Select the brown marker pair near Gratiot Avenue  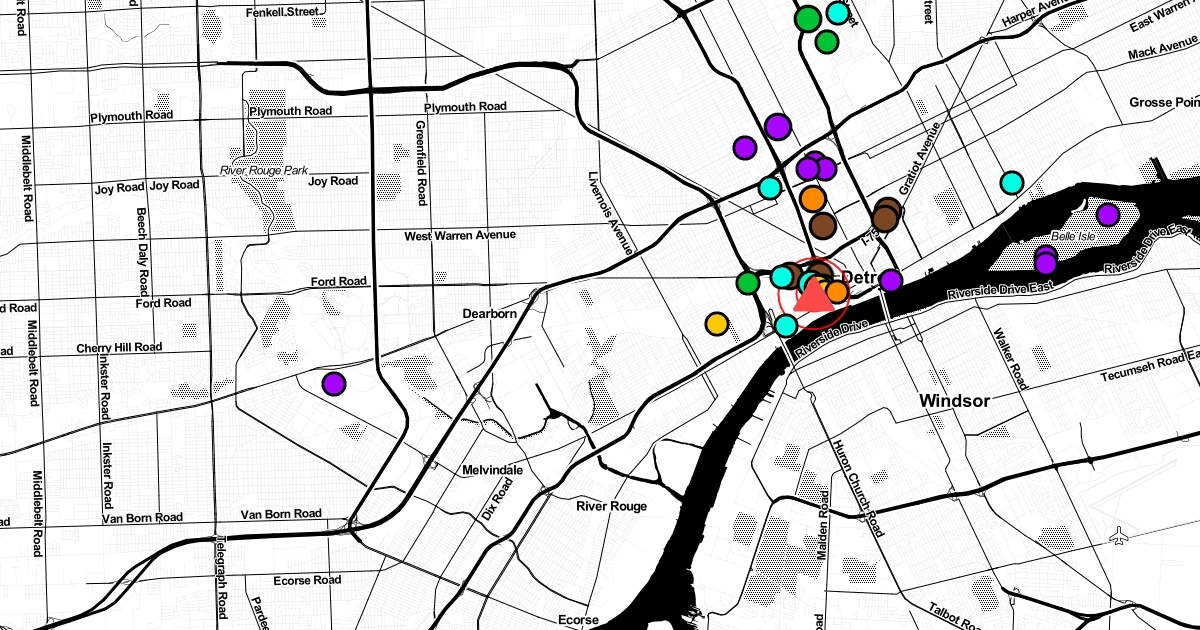click(886, 215)
